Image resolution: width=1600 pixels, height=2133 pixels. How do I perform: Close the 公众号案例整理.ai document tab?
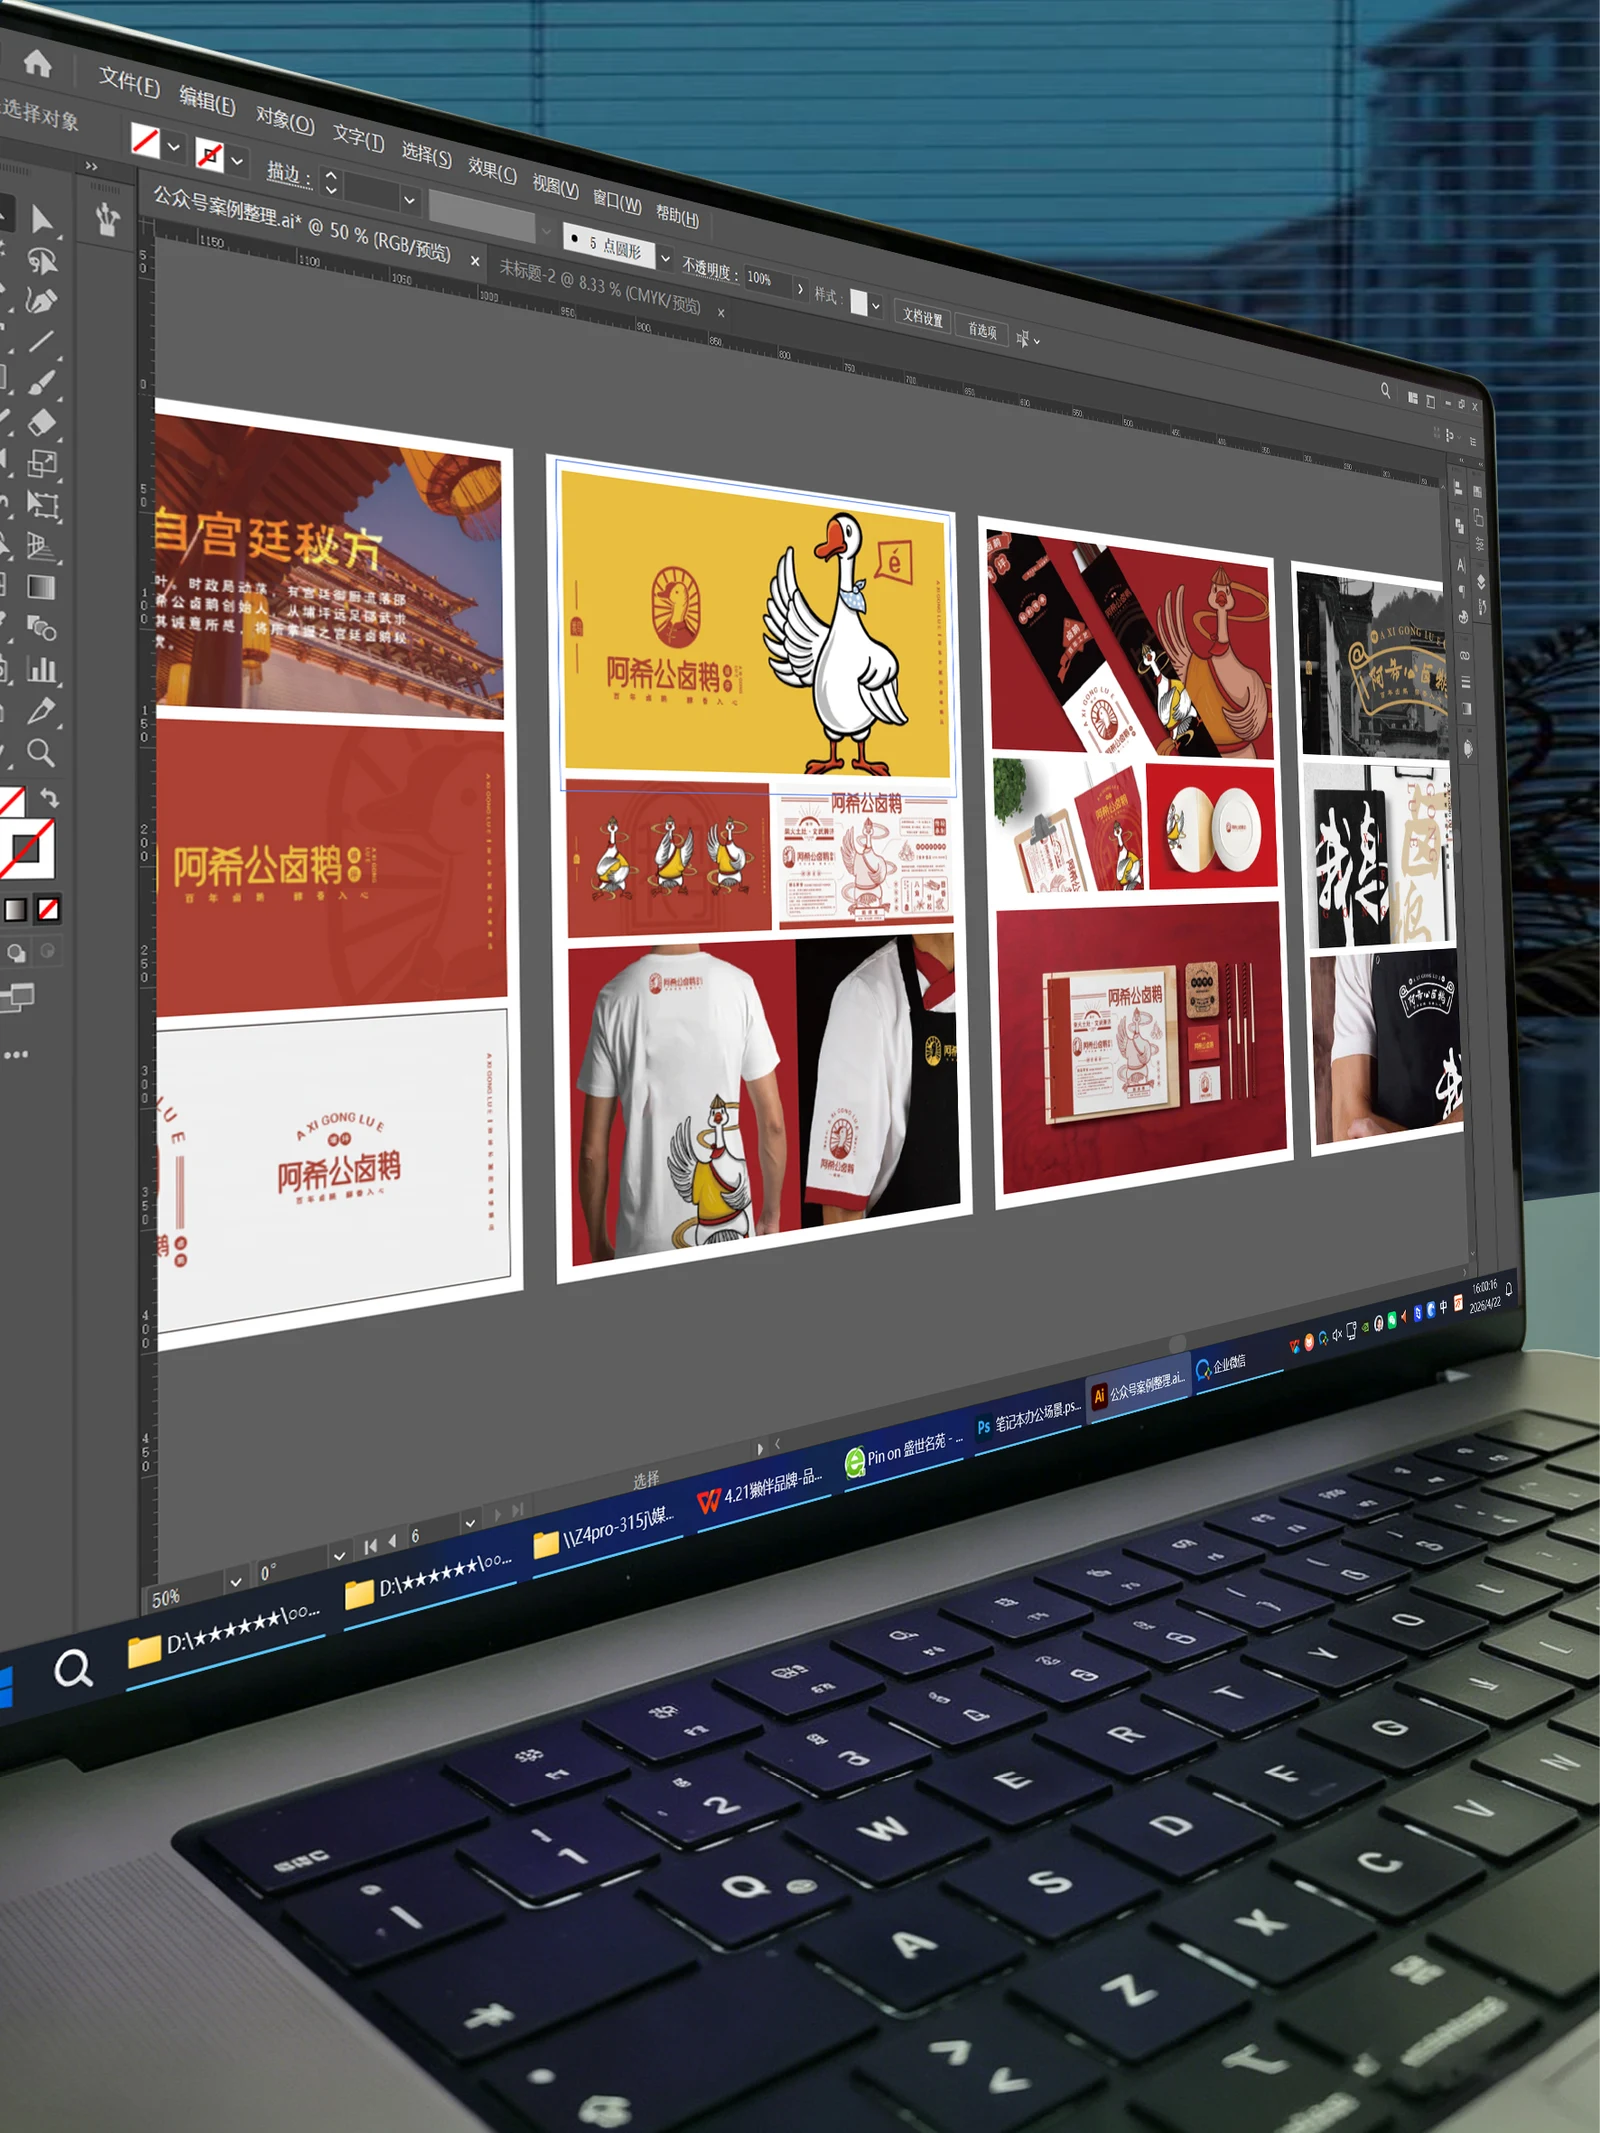point(475,262)
